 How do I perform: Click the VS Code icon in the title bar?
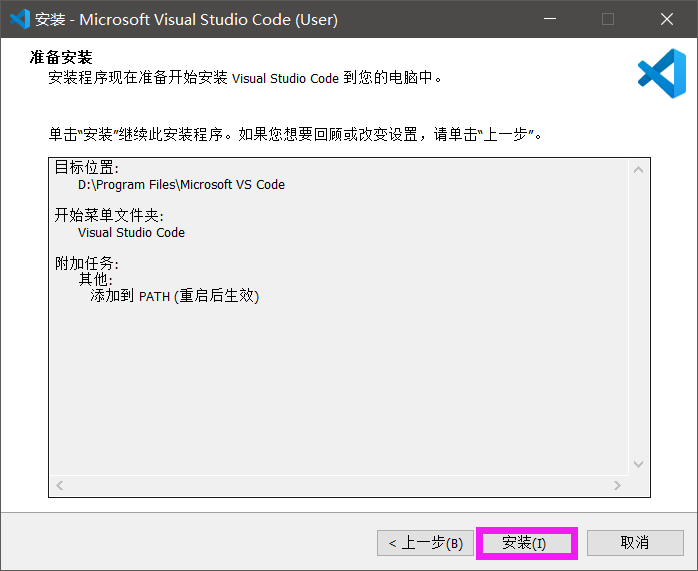(x=20, y=19)
